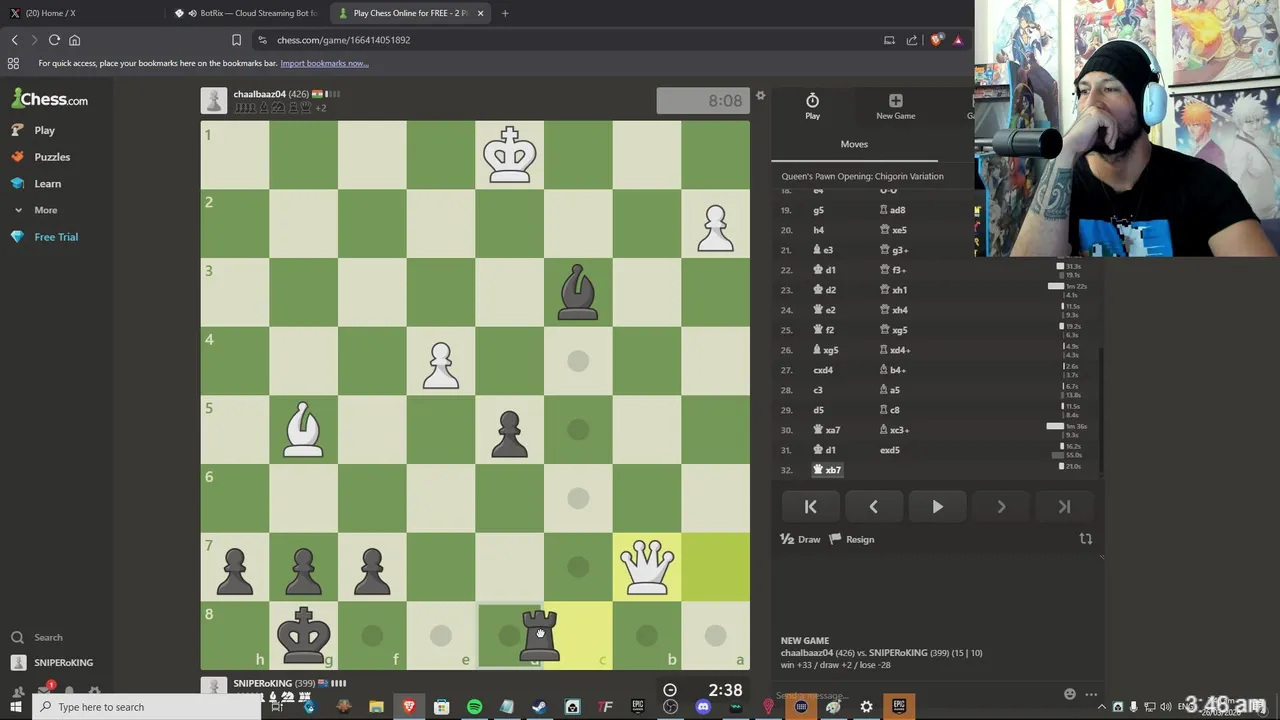The height and width of the screenshot is (720, 1280).
Task: Open board settings gear beside the clock
Action: coord(760,96)
